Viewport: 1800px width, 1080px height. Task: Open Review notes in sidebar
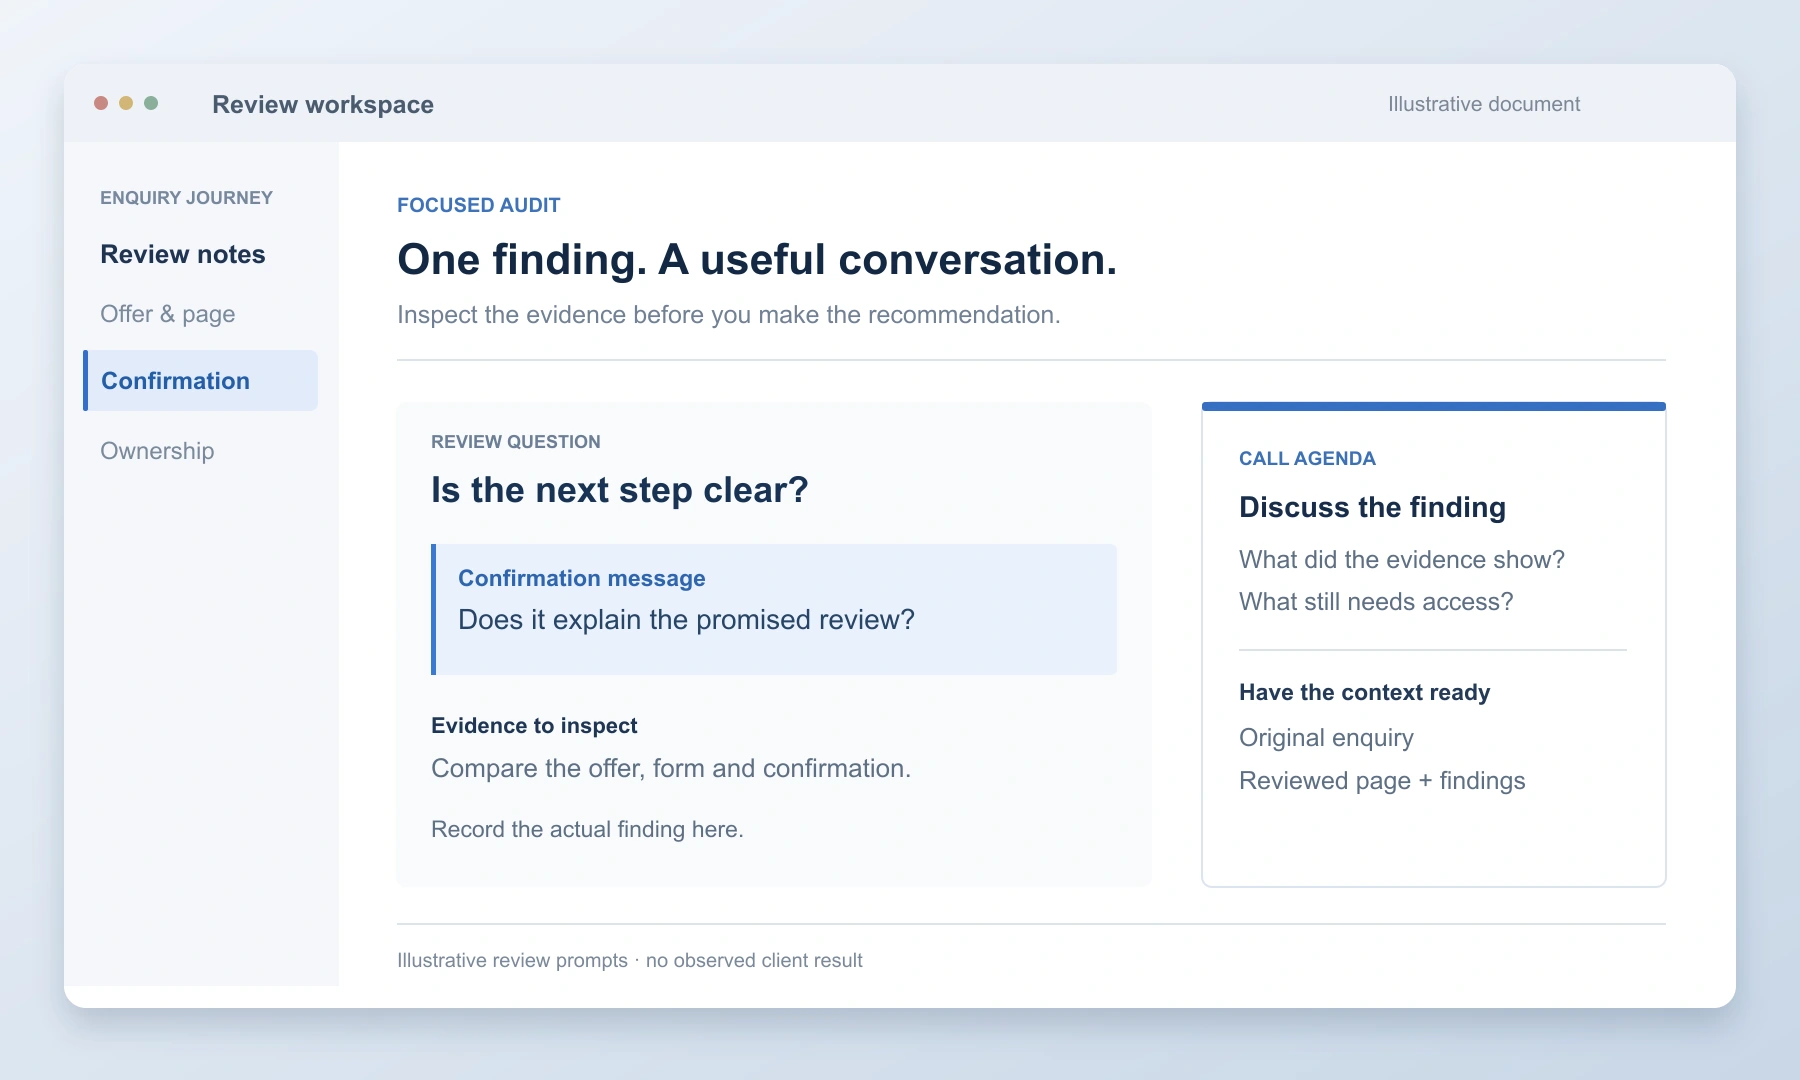[x=183, y=254]
